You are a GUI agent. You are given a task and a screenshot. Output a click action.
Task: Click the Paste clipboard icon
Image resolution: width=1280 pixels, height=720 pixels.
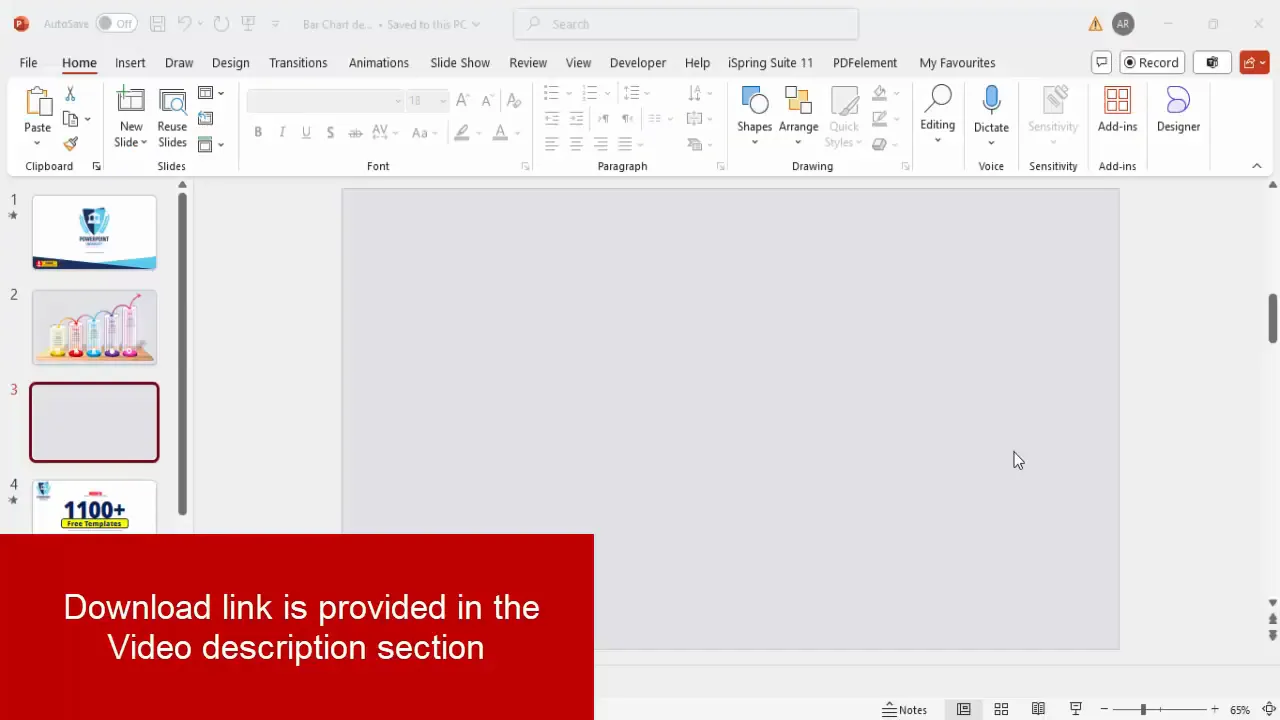pos(38,102)
